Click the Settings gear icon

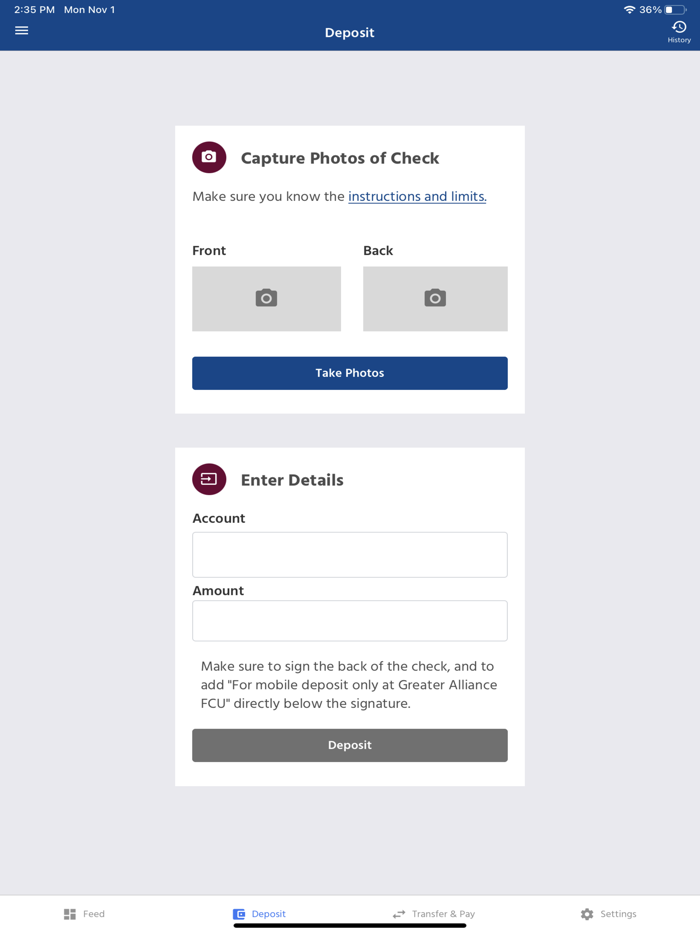[587, 914]
